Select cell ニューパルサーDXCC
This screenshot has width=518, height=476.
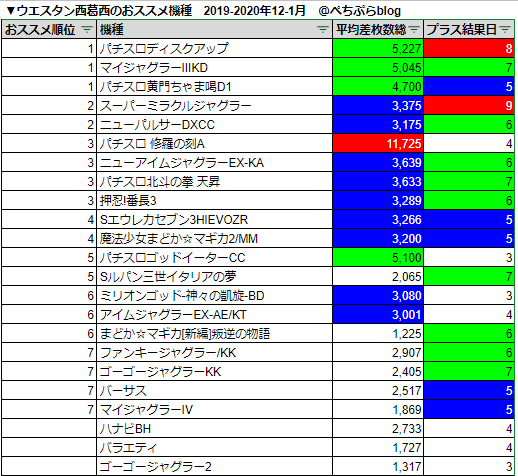tap(214, 124)
